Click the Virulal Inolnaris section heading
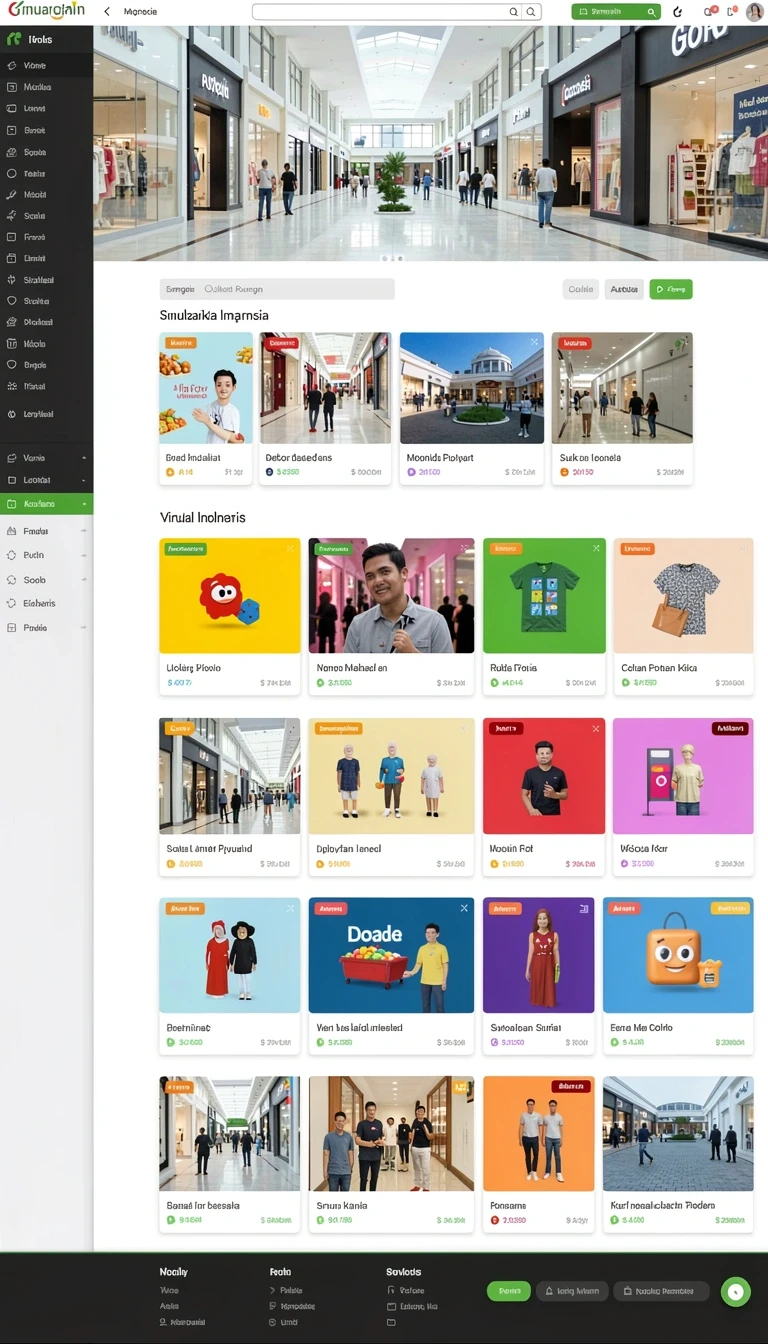Viewport: 768px width, 1344px height. point(203,518)
